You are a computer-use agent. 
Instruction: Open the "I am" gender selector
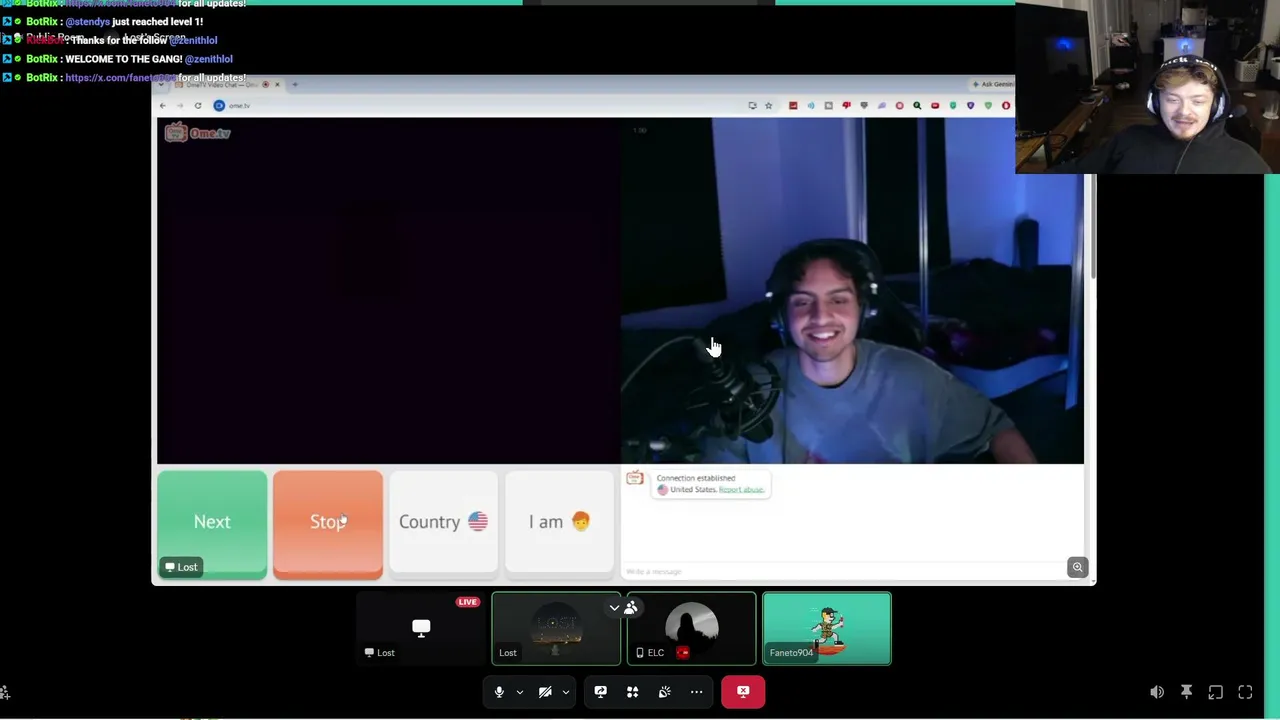click(x=559, y=522)
